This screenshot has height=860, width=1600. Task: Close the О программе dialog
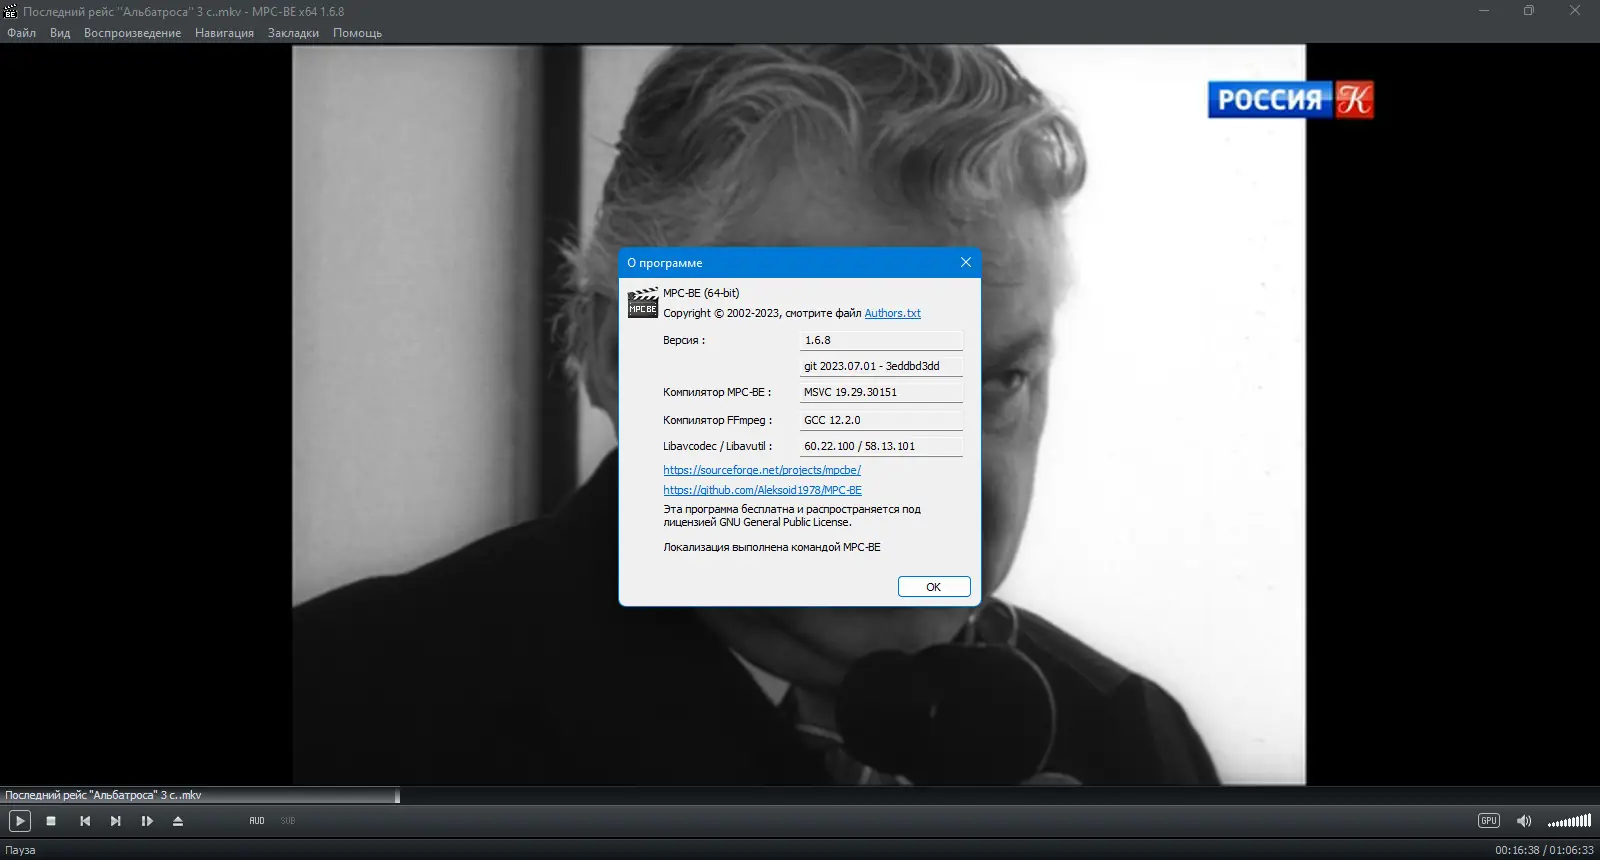pos(965,262)
